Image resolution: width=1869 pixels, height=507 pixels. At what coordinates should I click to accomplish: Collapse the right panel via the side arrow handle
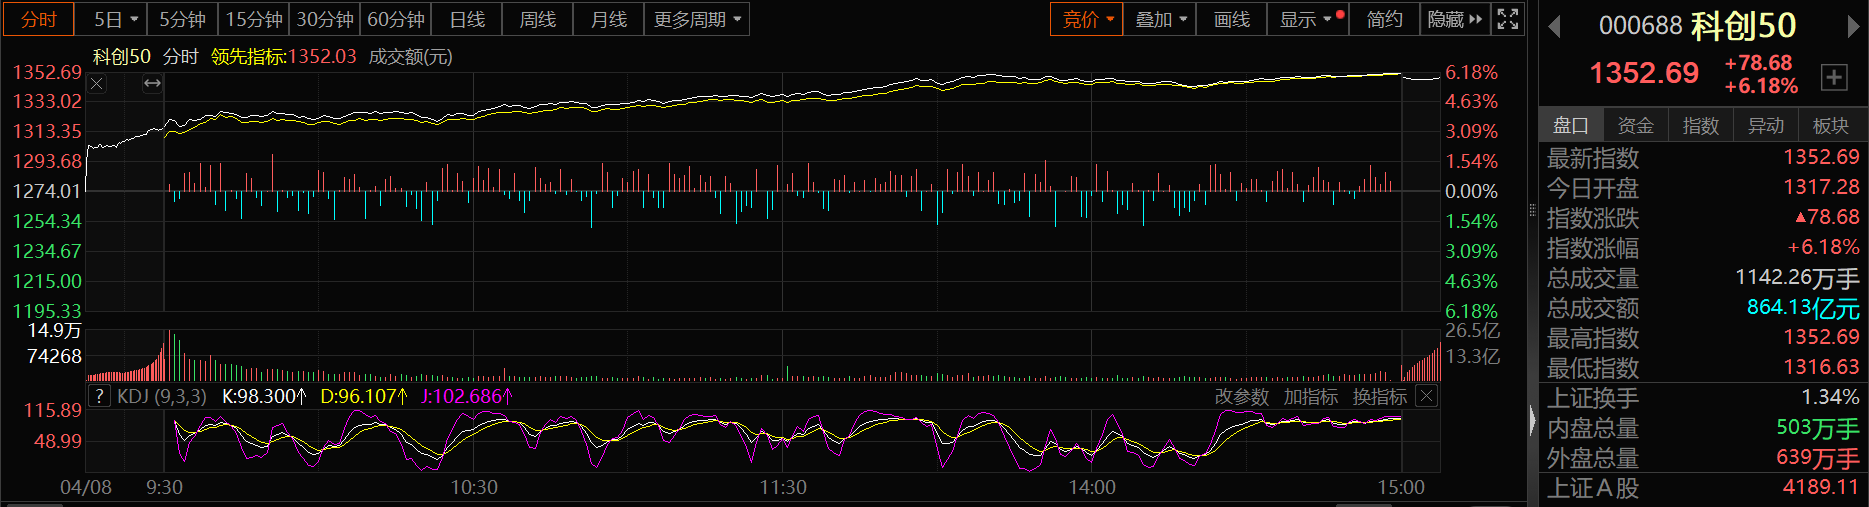[1532, 420]
